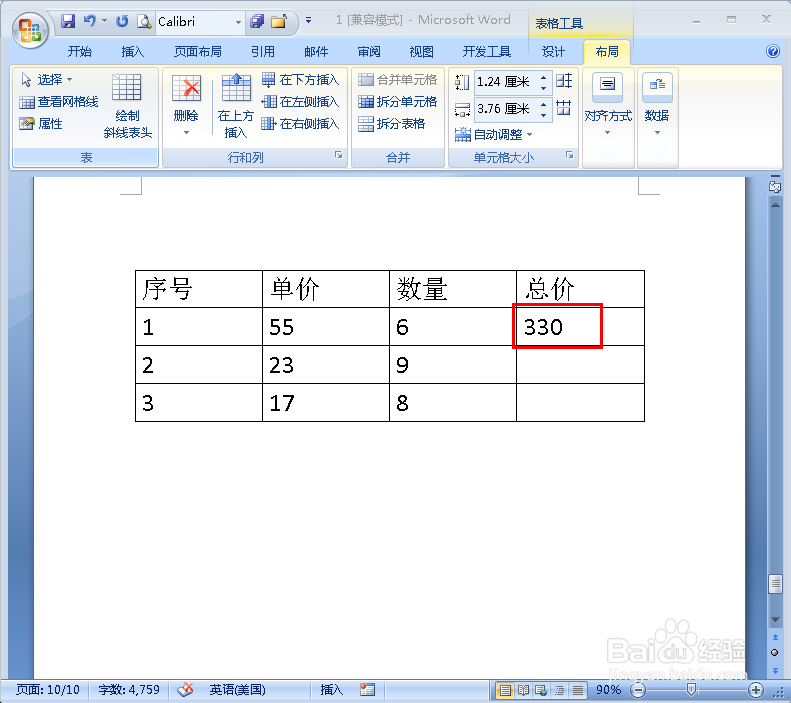
Task: Open the 插入 ribbon tab
Action: (133, 51)
